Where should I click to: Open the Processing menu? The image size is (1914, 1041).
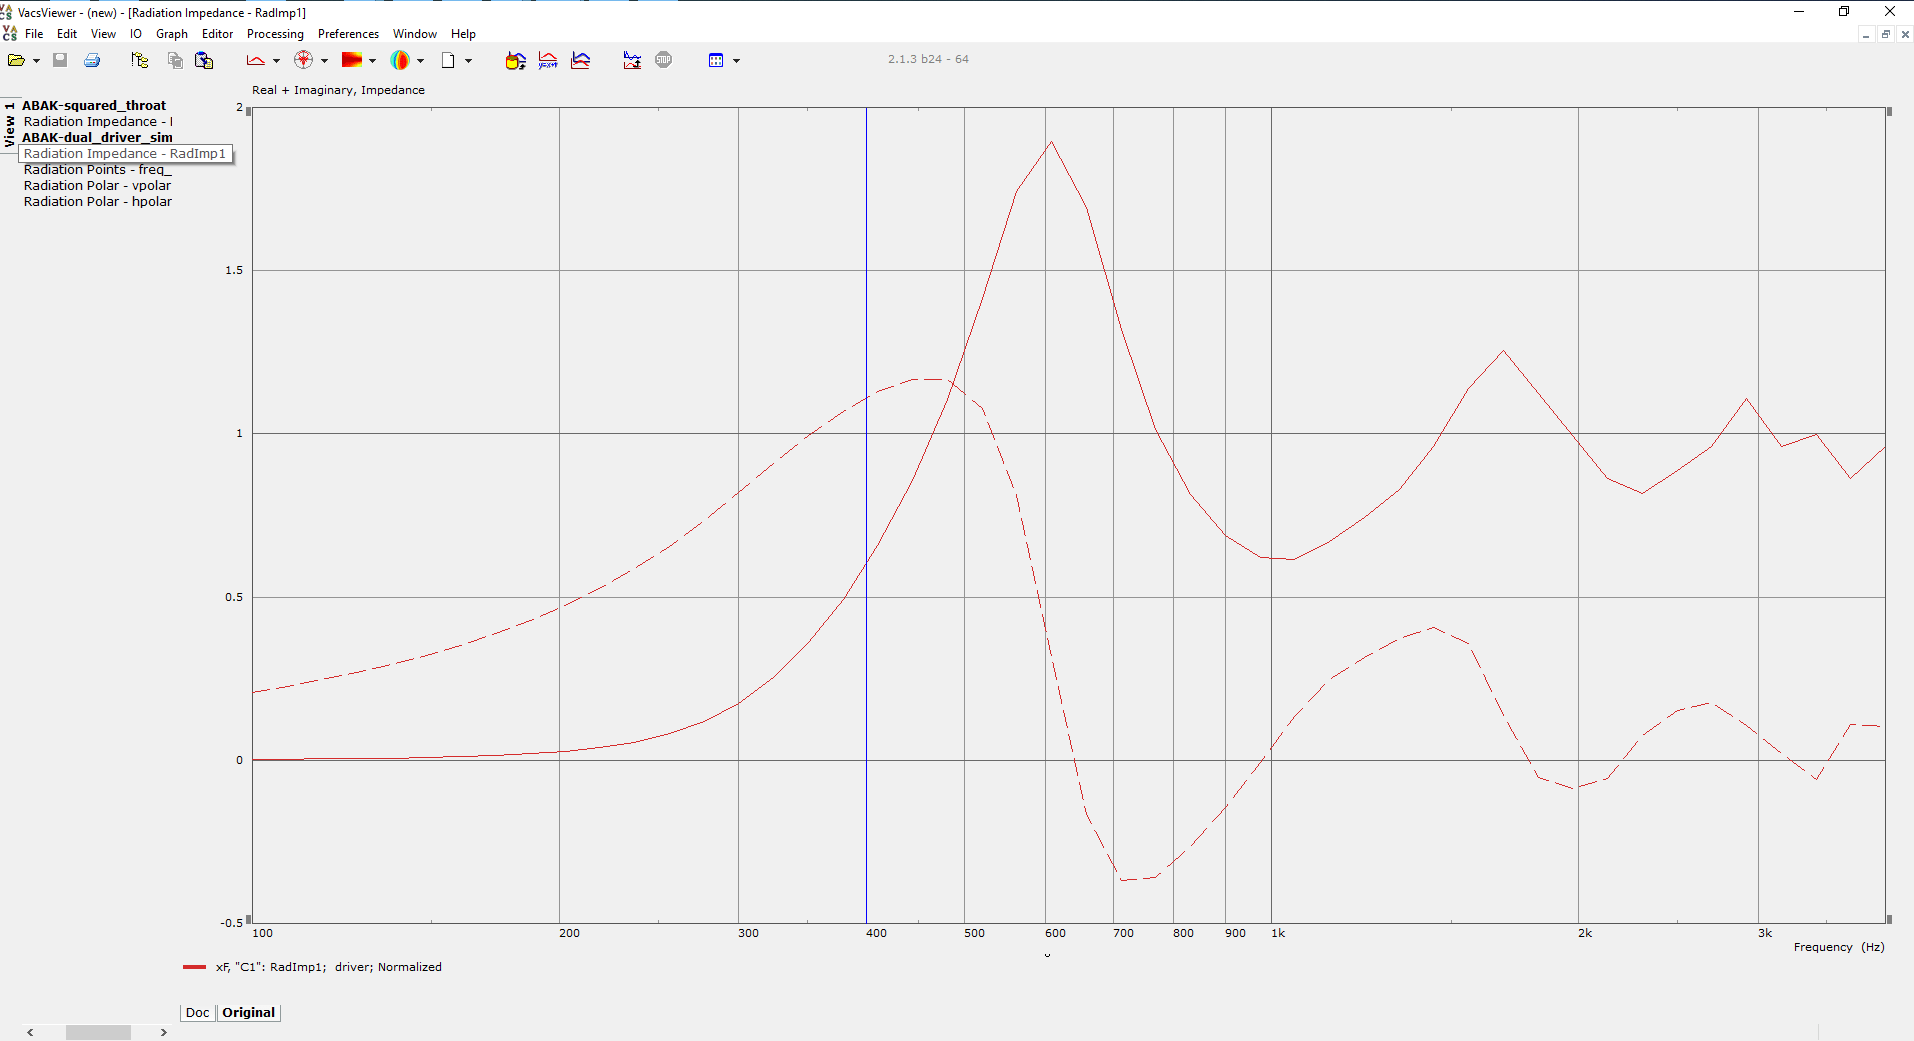coord(275,34)
